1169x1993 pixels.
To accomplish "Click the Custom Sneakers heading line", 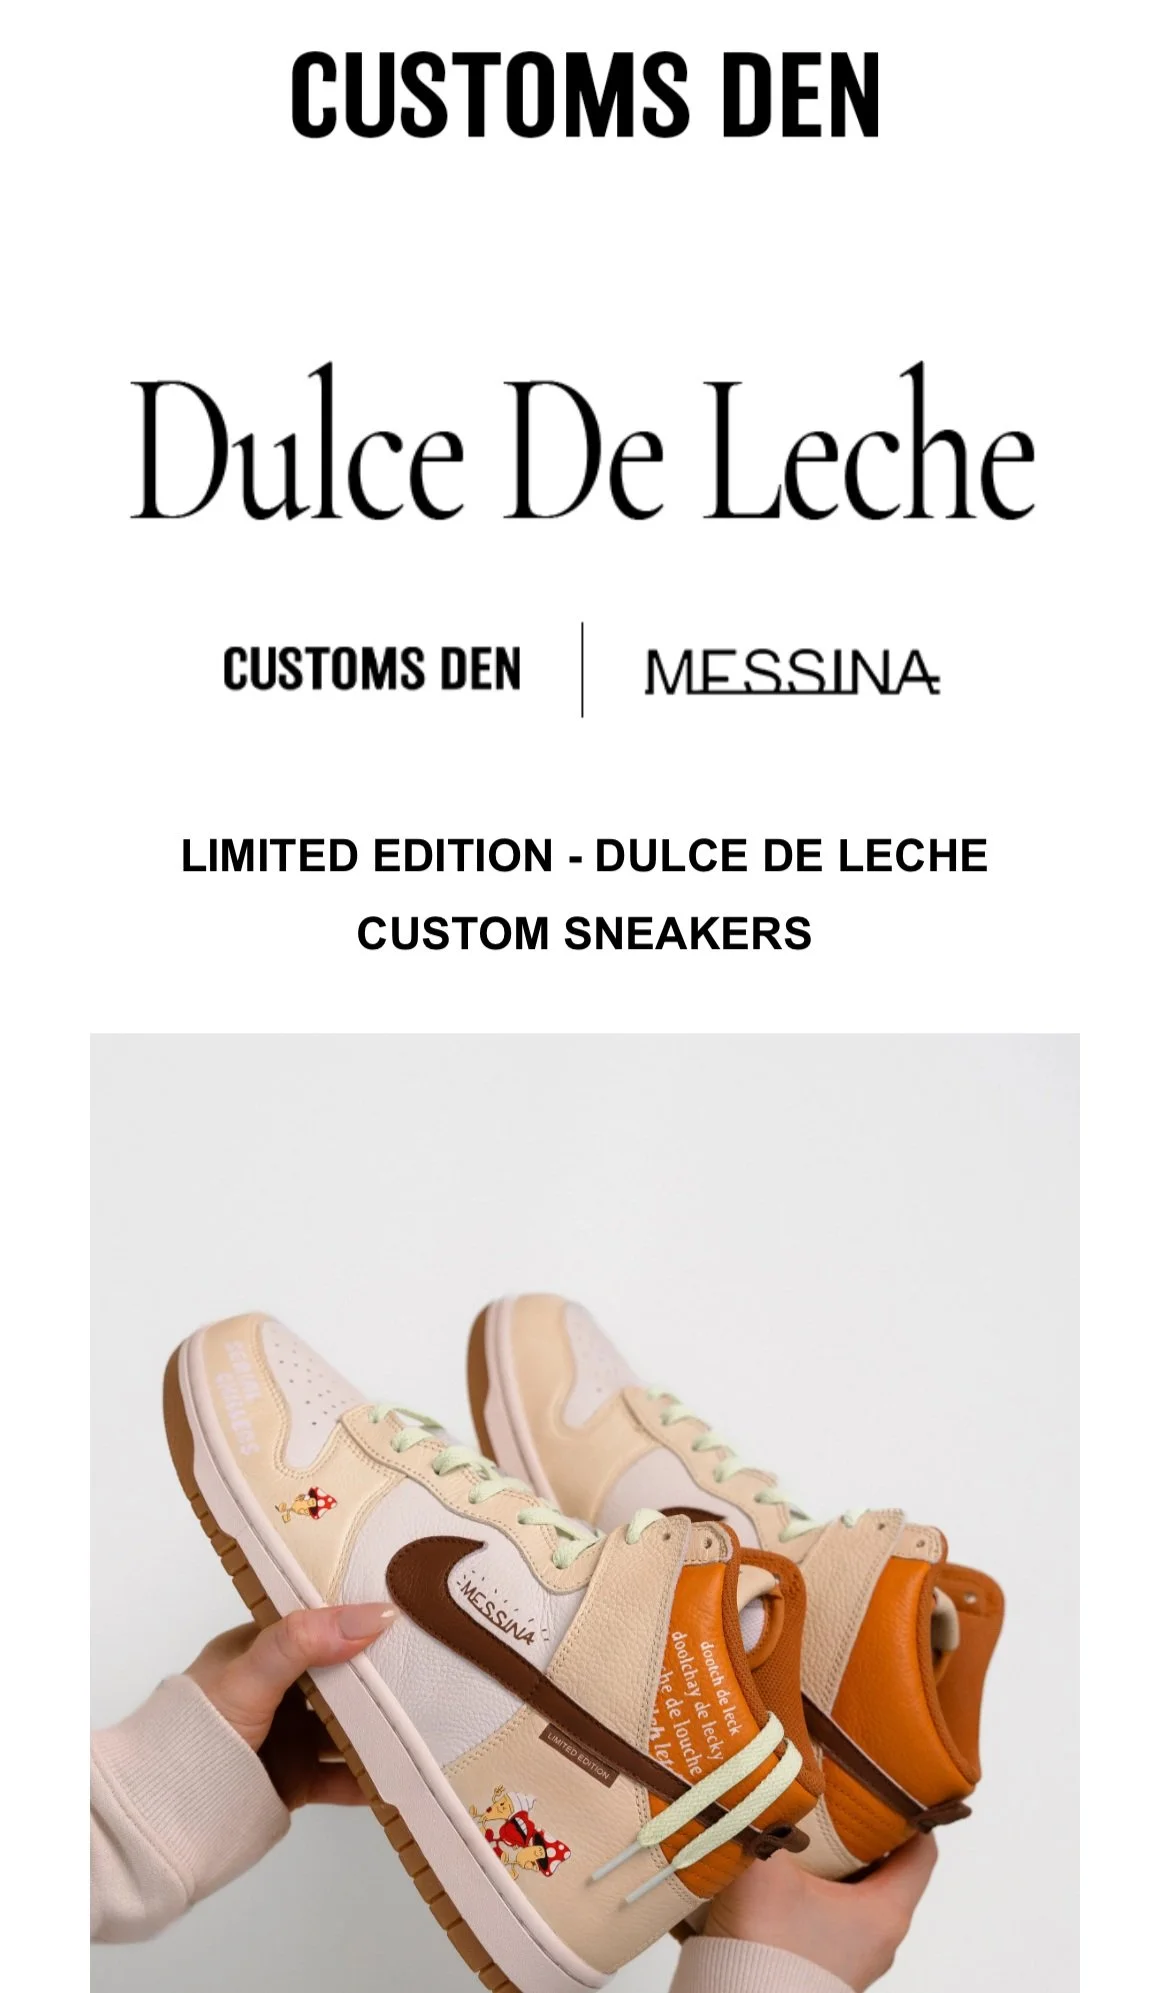I will click(x=584, y=933).
